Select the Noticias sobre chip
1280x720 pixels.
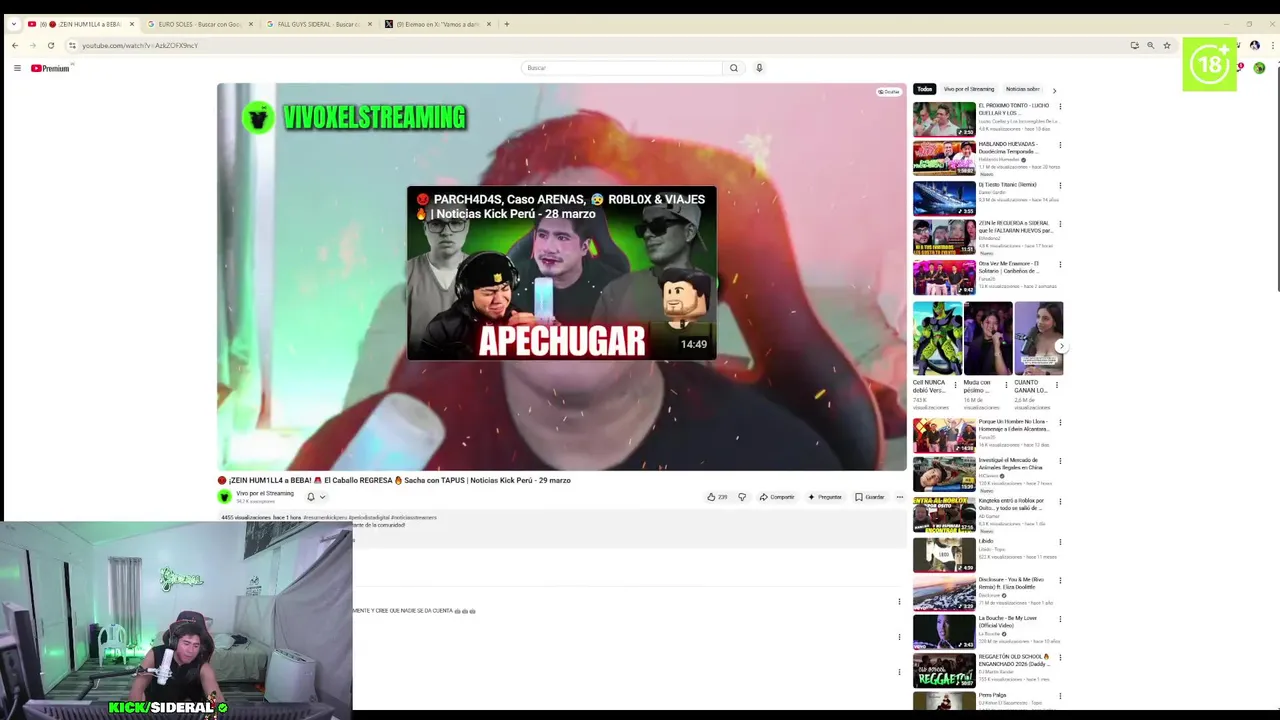[x=1023, y=89]
